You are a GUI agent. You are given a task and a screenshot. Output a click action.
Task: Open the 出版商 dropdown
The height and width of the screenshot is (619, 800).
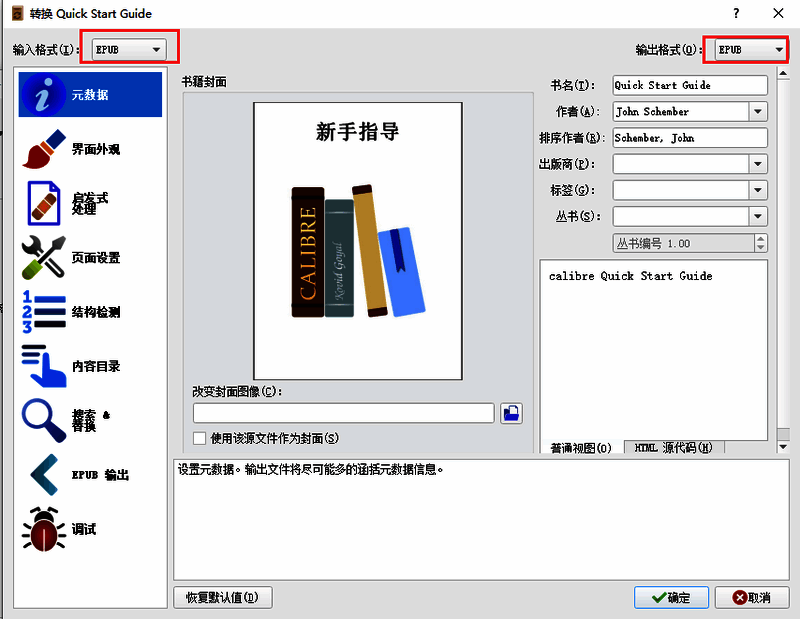(x=760, y=163)
